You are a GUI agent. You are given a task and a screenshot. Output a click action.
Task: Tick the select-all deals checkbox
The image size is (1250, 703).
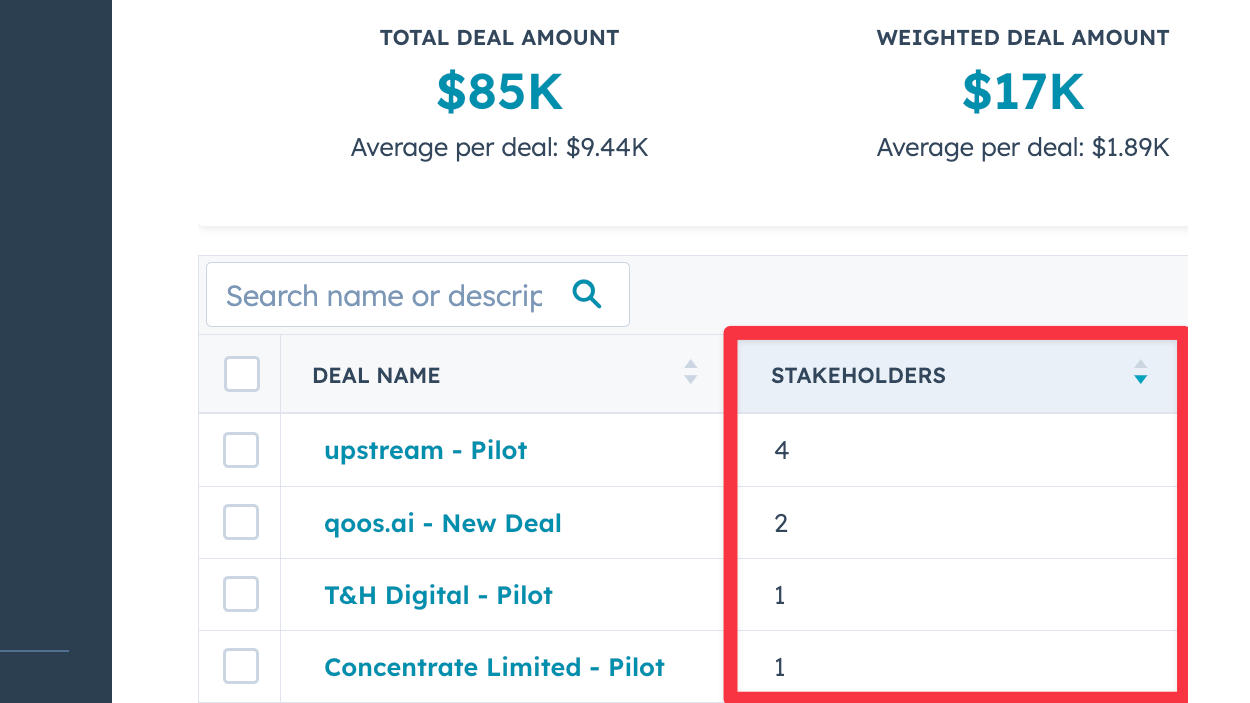tap(242, 374)
